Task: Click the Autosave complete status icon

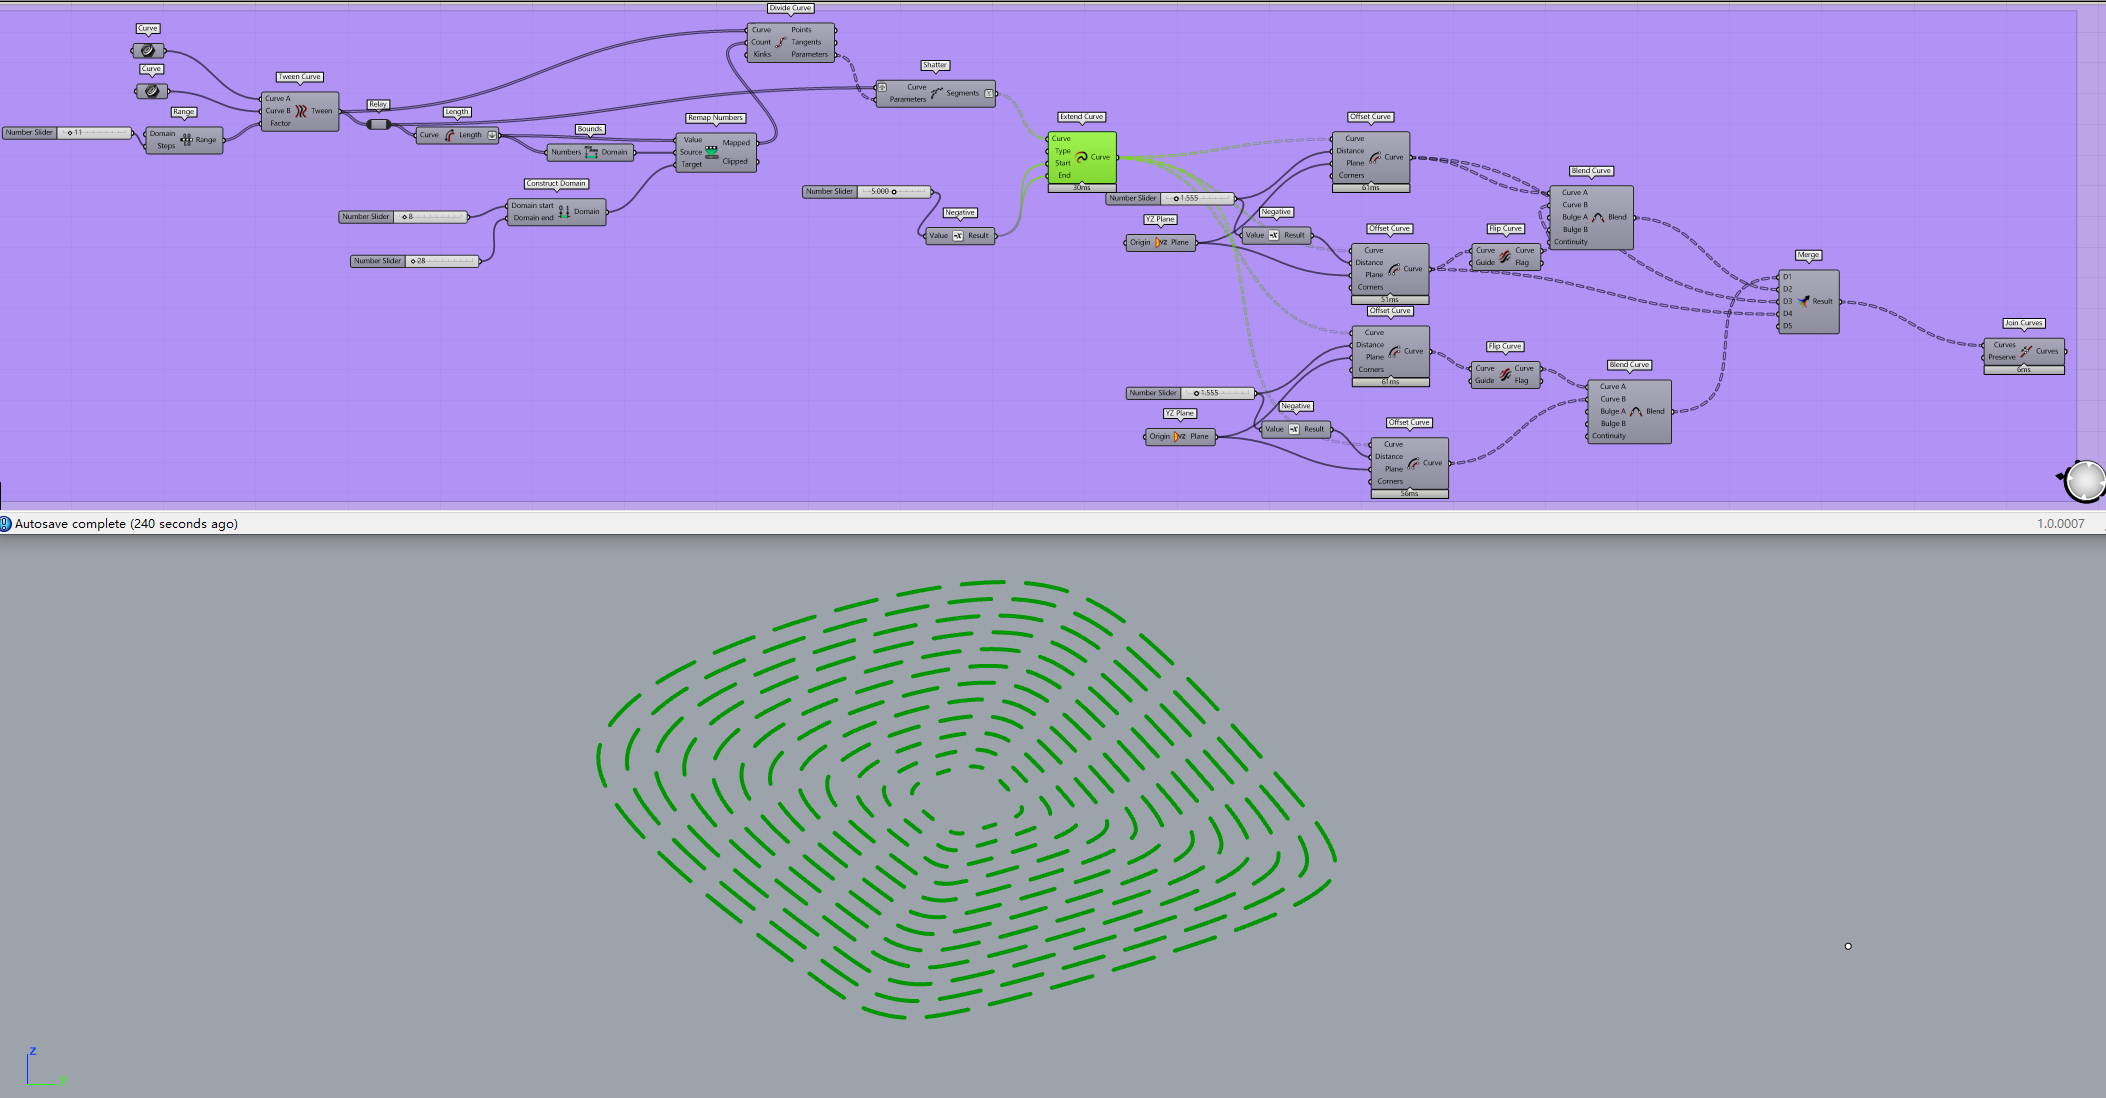Action: coord(6,524)
